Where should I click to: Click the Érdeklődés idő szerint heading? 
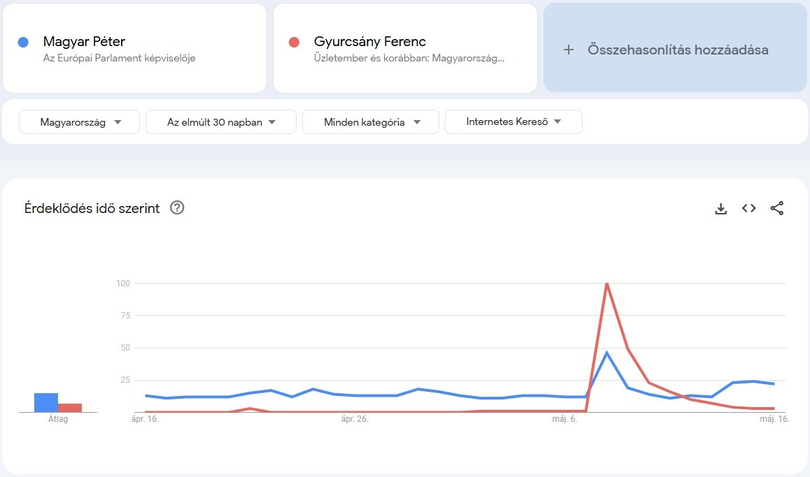[92, 208]
